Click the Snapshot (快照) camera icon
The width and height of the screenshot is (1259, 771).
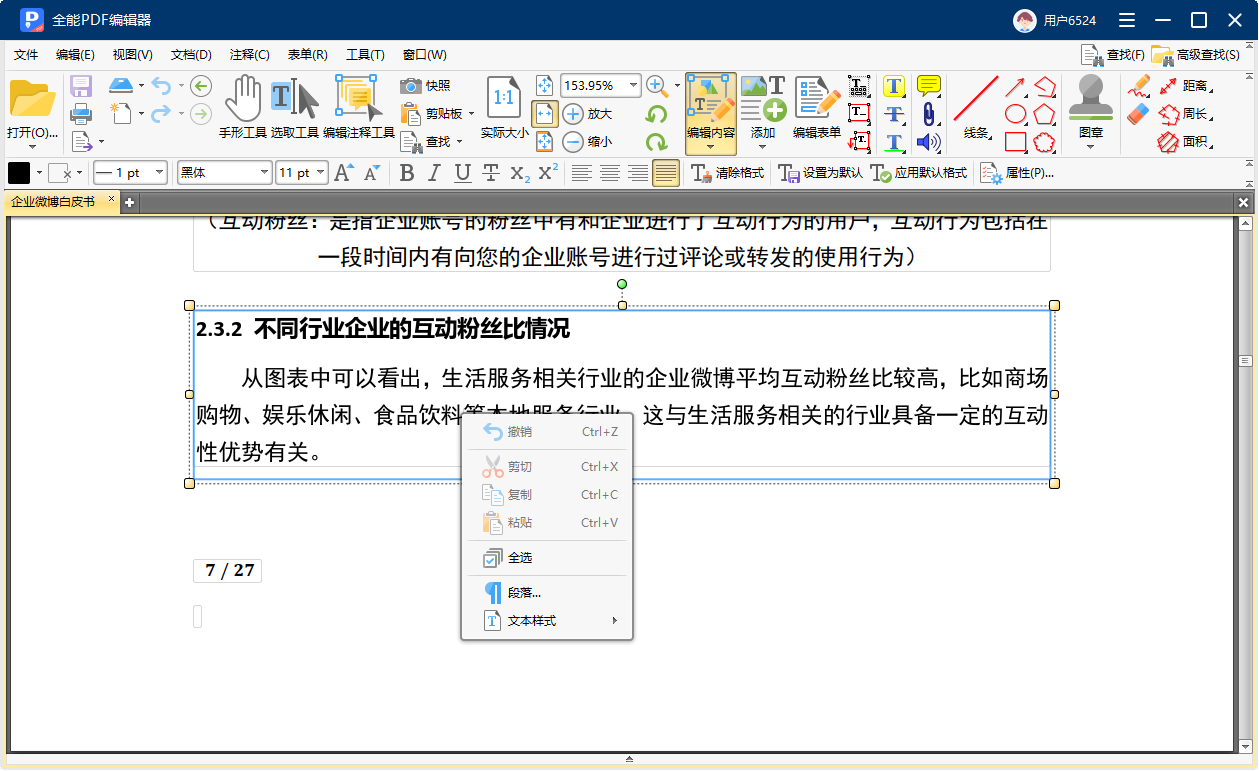click(x=411, y=86)
